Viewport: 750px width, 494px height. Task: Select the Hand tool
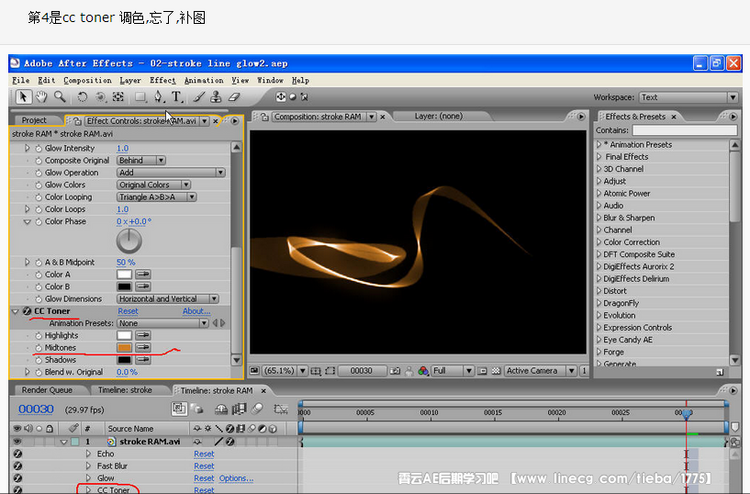pos(42,97)
